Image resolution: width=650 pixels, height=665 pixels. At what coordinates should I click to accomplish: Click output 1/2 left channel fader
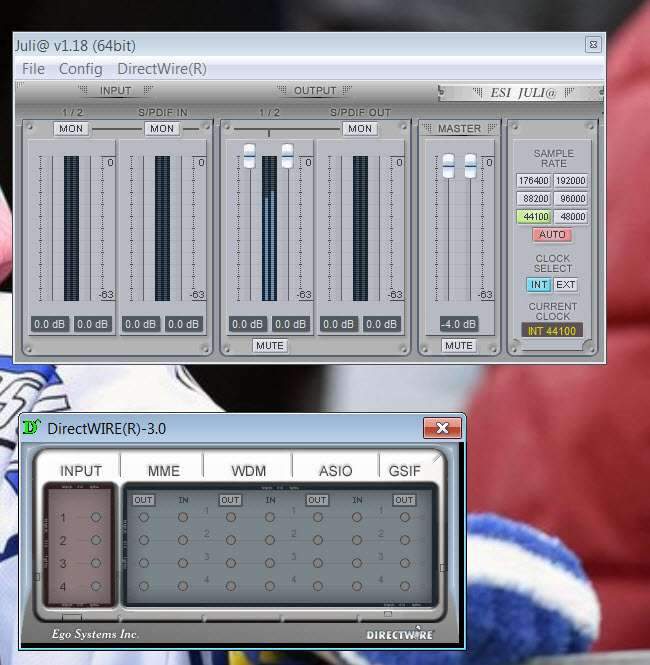(x=249, y=156)
